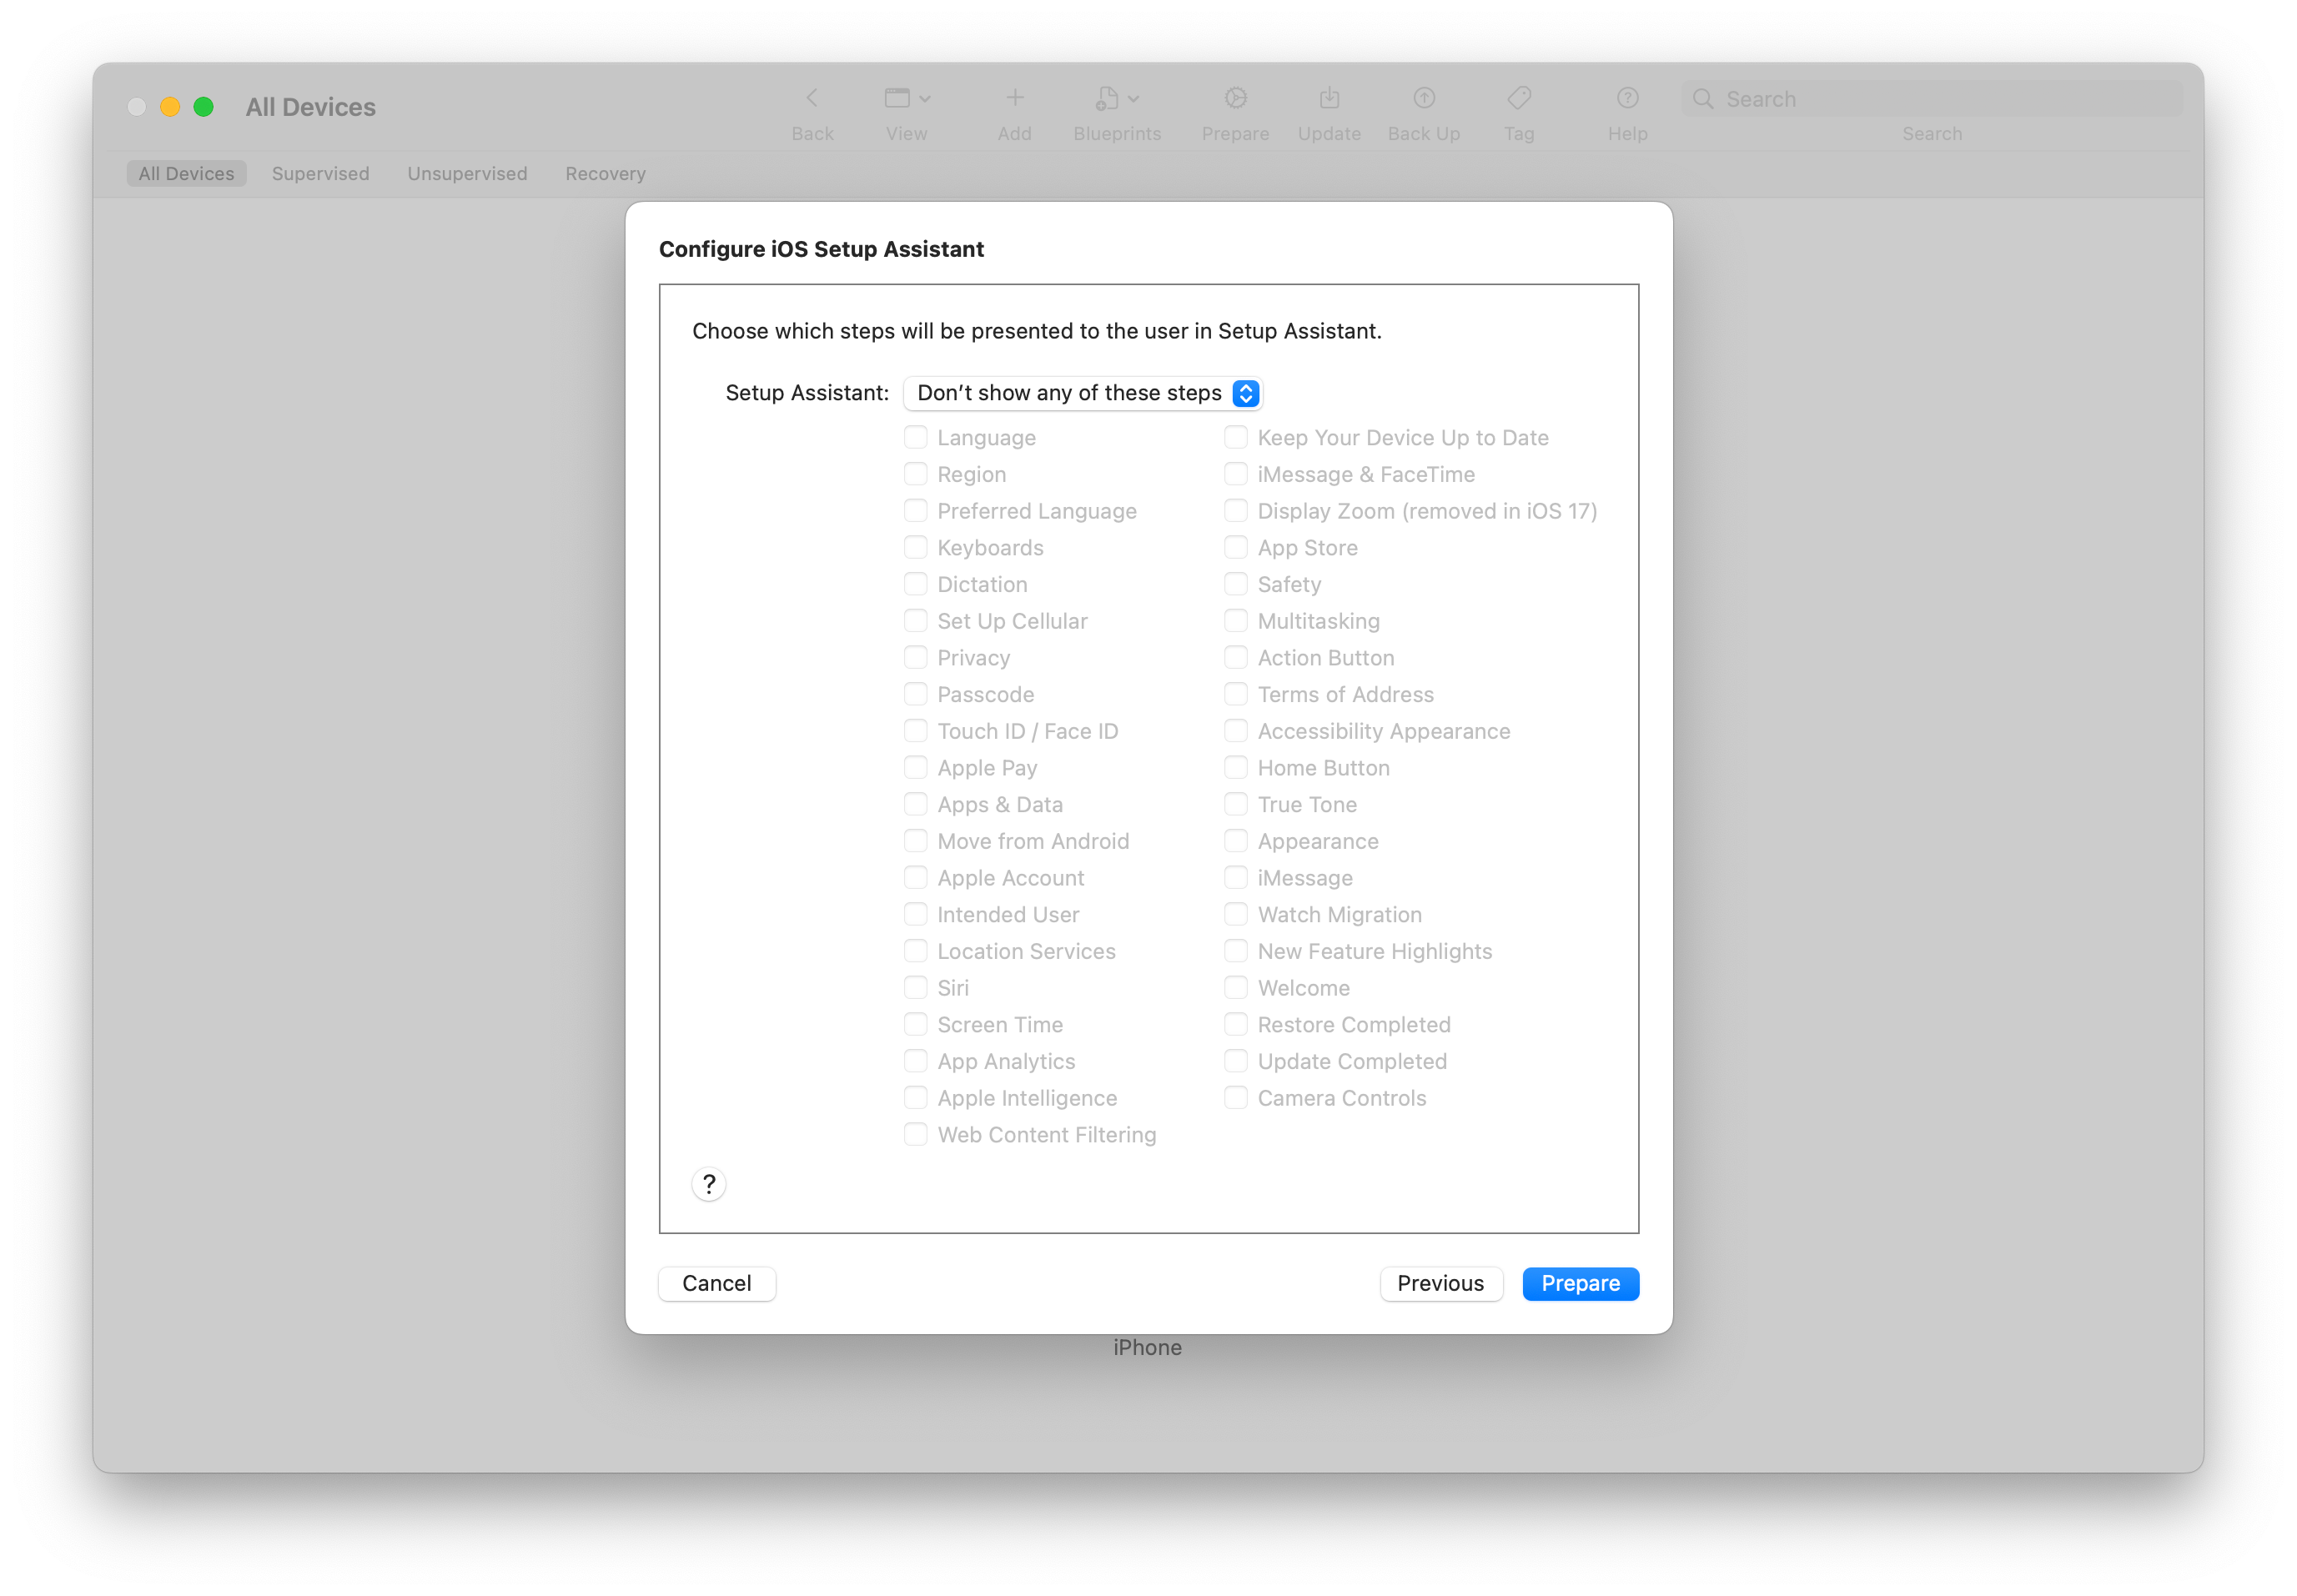Toggle the Screen Time checkbox

click(915, 1024)
